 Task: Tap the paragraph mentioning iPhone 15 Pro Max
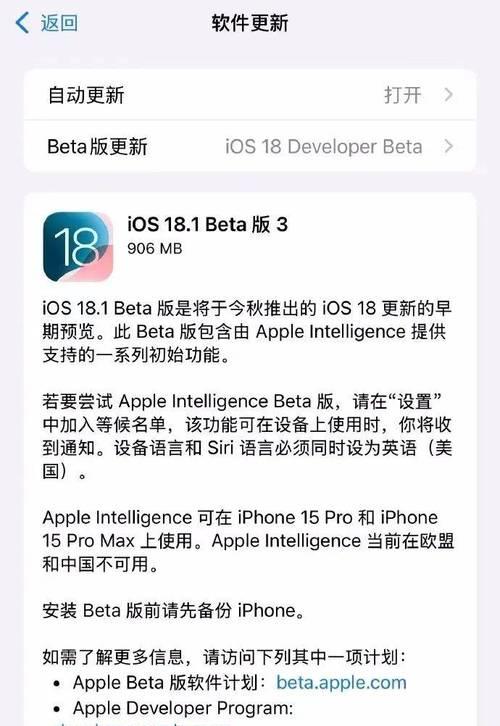click(249, 541)
